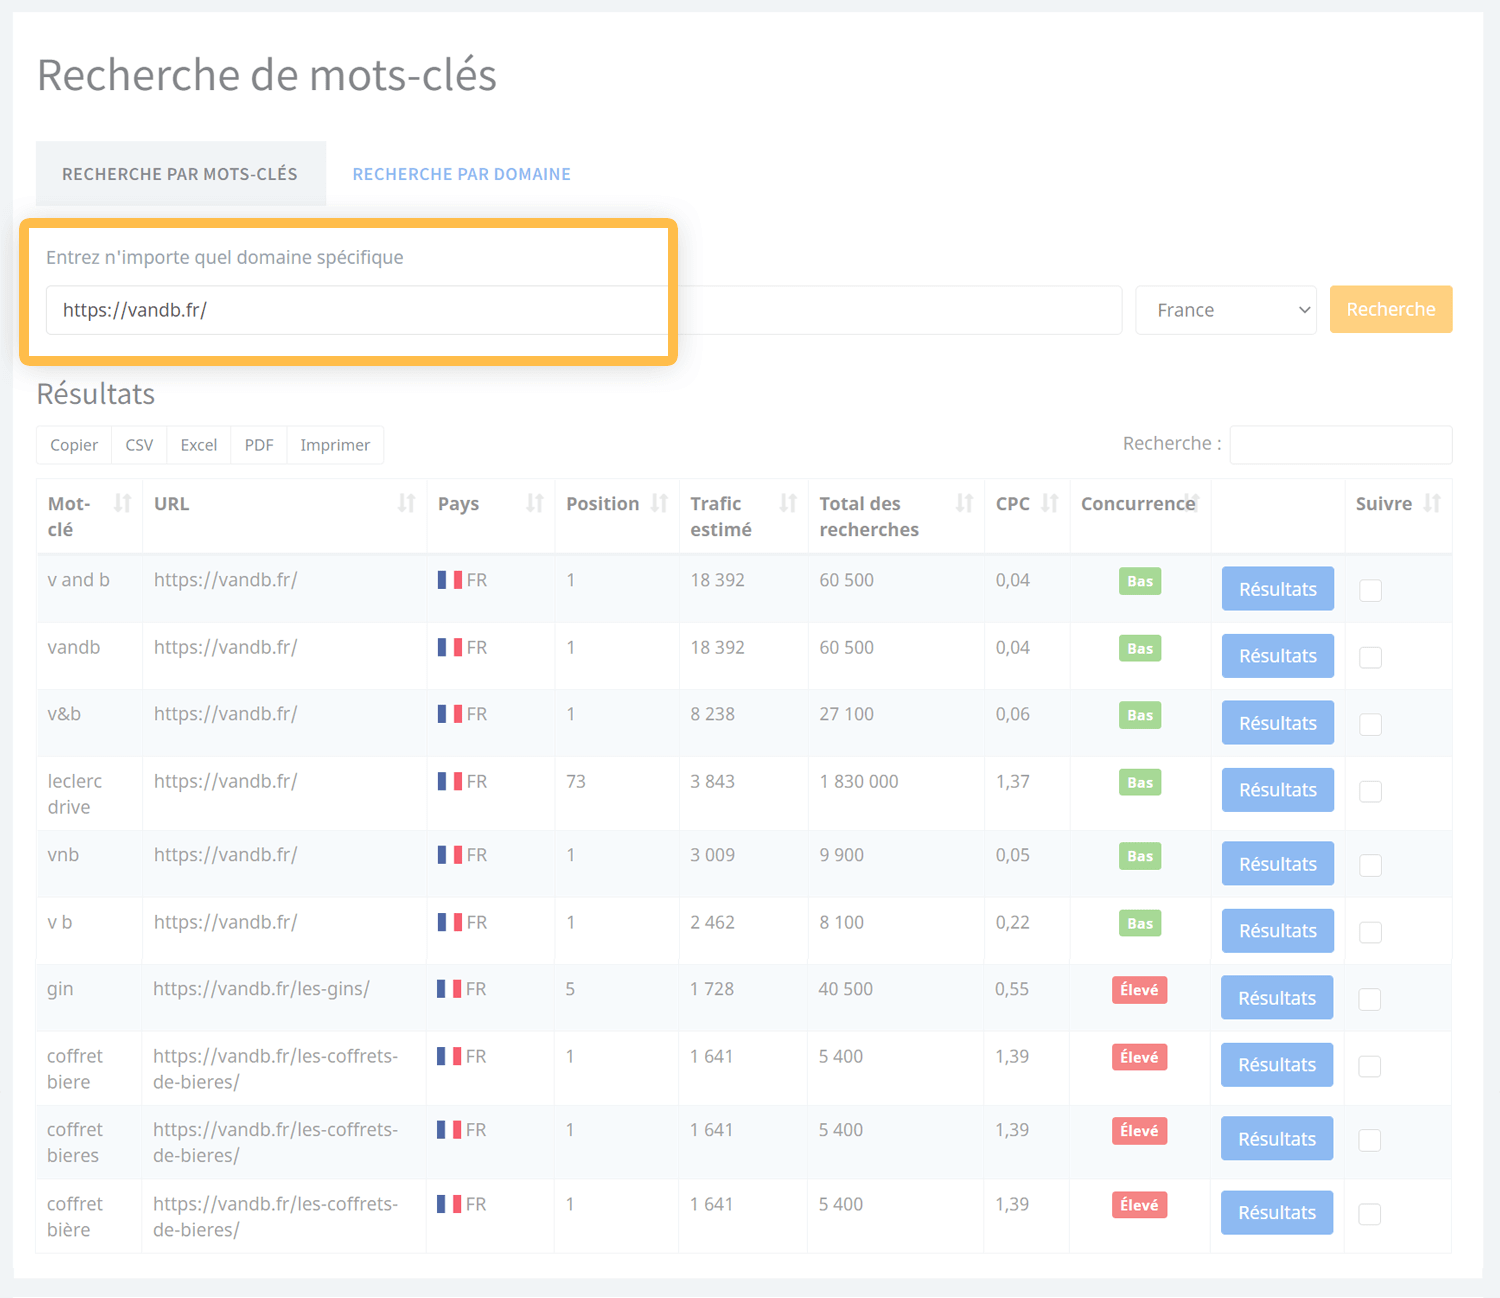Export the table as CSV
Image resolution: width=1500 pixels, height=1298 pixels.
pyautogui.click(x=139, y=445)
